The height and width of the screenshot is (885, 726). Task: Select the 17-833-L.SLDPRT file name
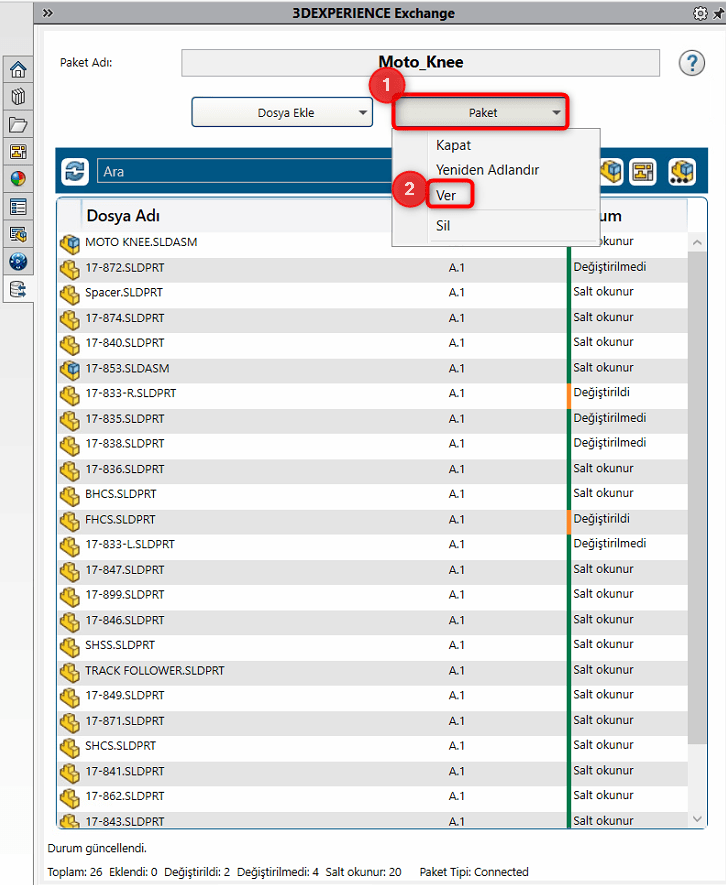point(130,544)
